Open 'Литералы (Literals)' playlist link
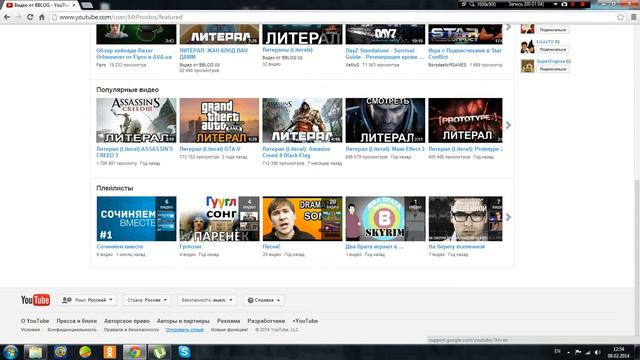 [287, 50]
